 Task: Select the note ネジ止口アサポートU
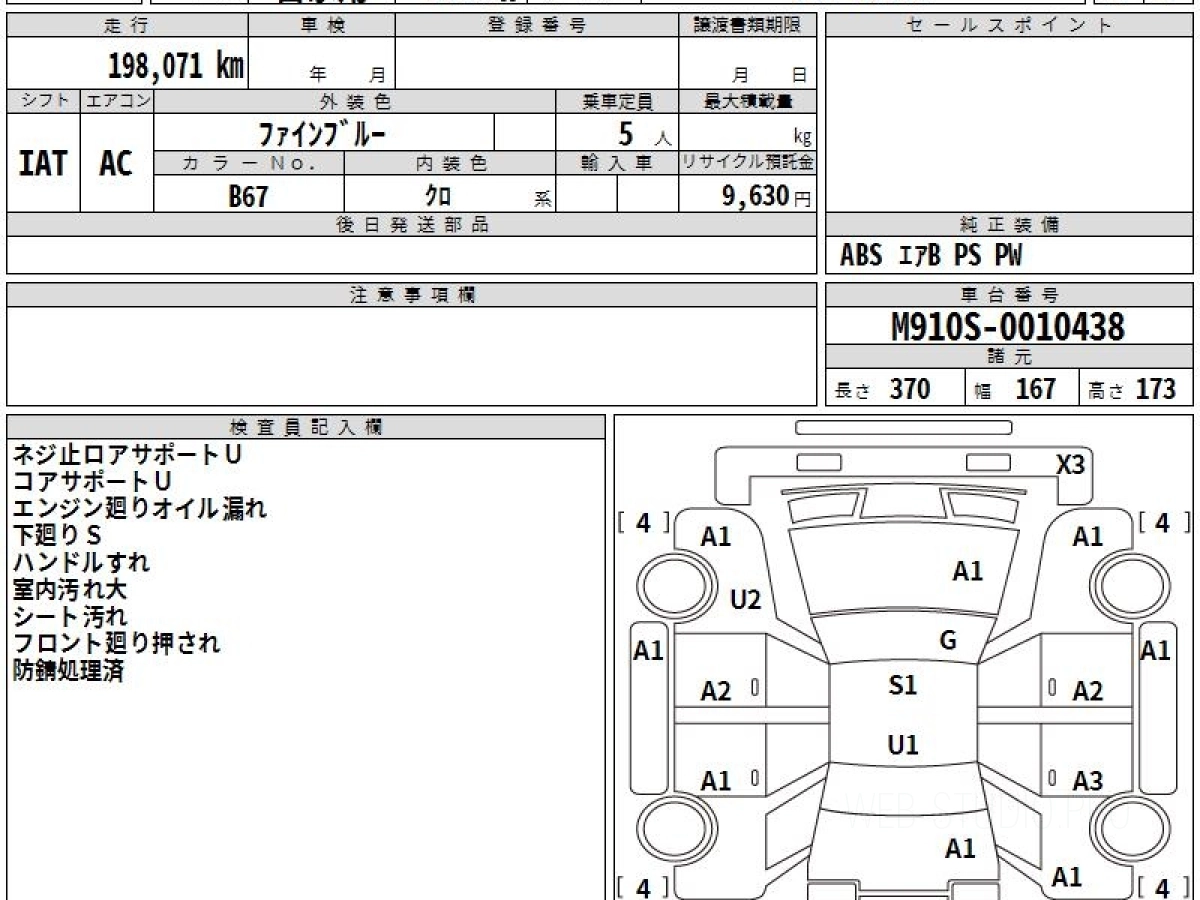click(127, 454)
